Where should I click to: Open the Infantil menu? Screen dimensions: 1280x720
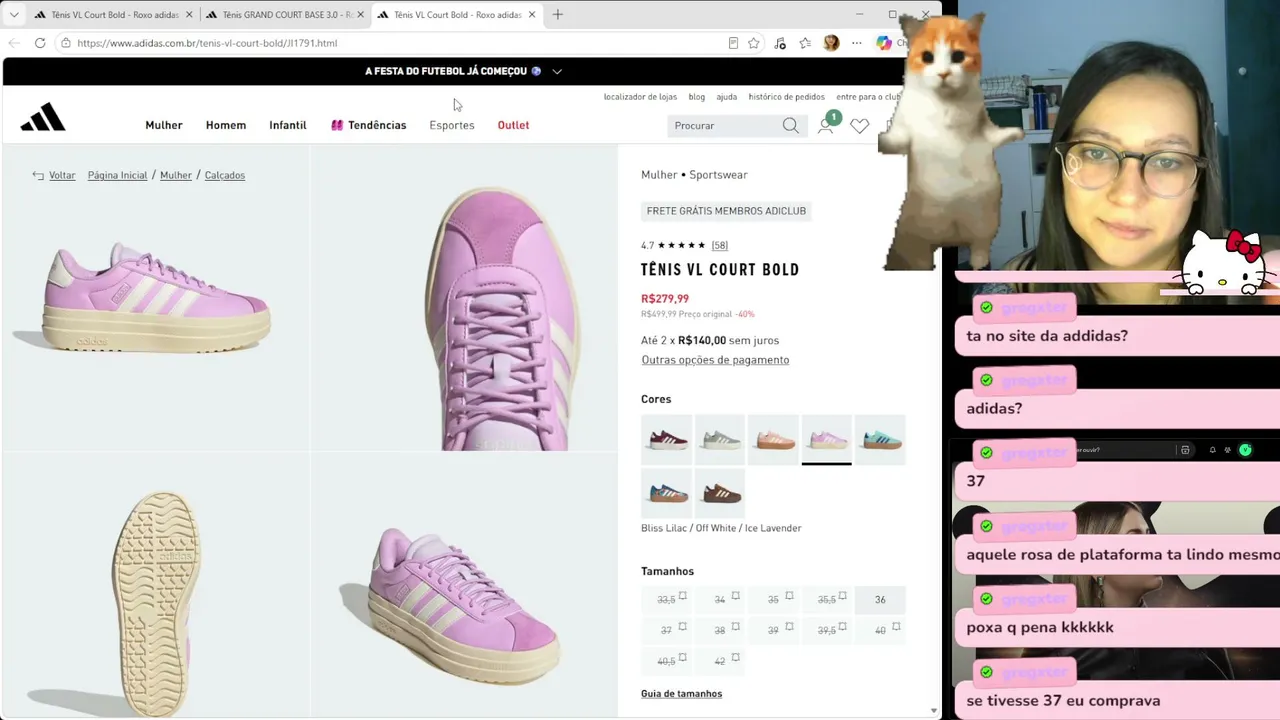(x=288, y=125)
